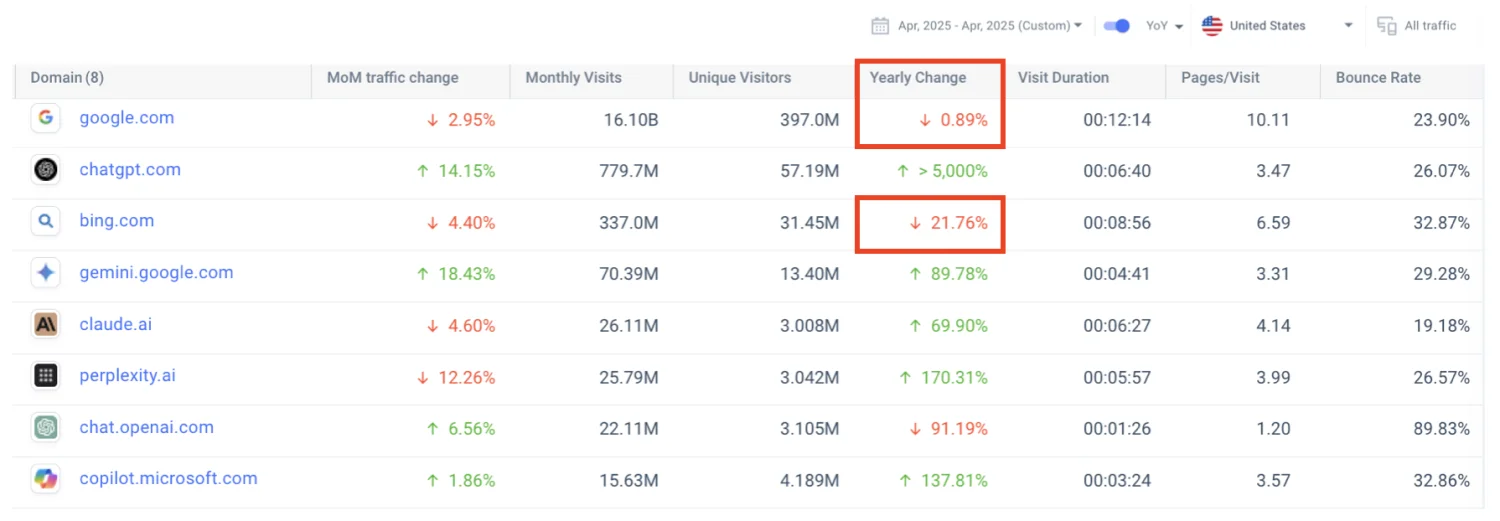Click the Gemini sparkle icon

tap(45, 273)
